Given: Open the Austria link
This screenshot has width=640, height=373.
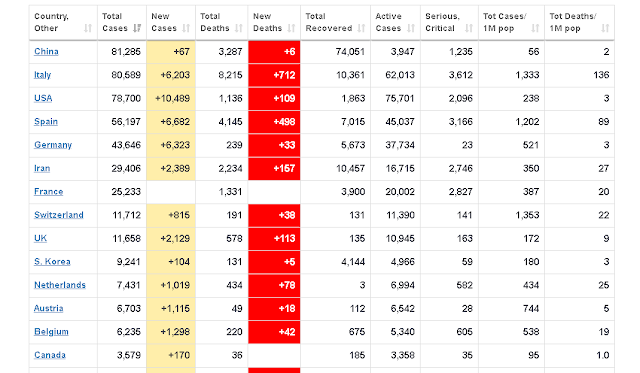Looking at the screenshot, I should [49, 308].
